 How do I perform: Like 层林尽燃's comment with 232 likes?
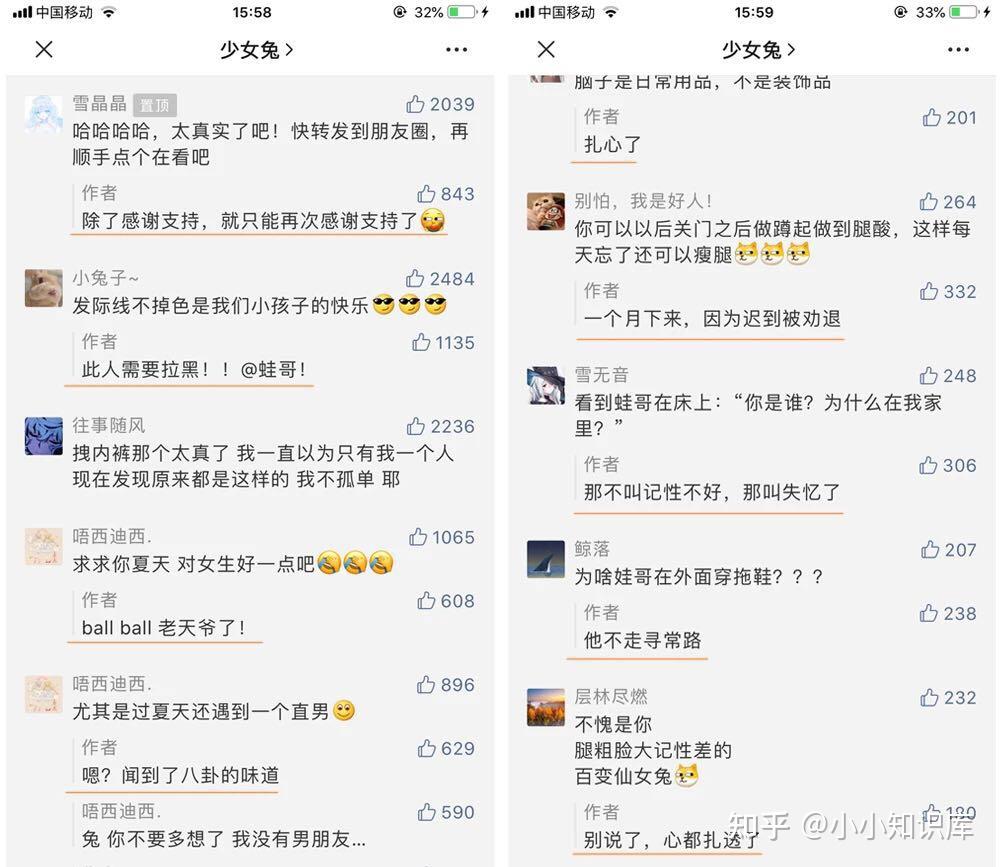929,697
